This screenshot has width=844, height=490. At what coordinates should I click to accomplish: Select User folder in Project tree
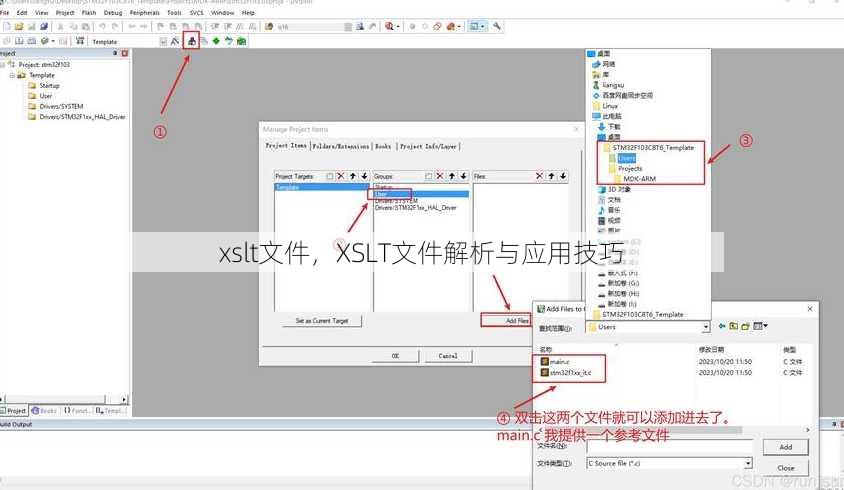coord(40,96)
